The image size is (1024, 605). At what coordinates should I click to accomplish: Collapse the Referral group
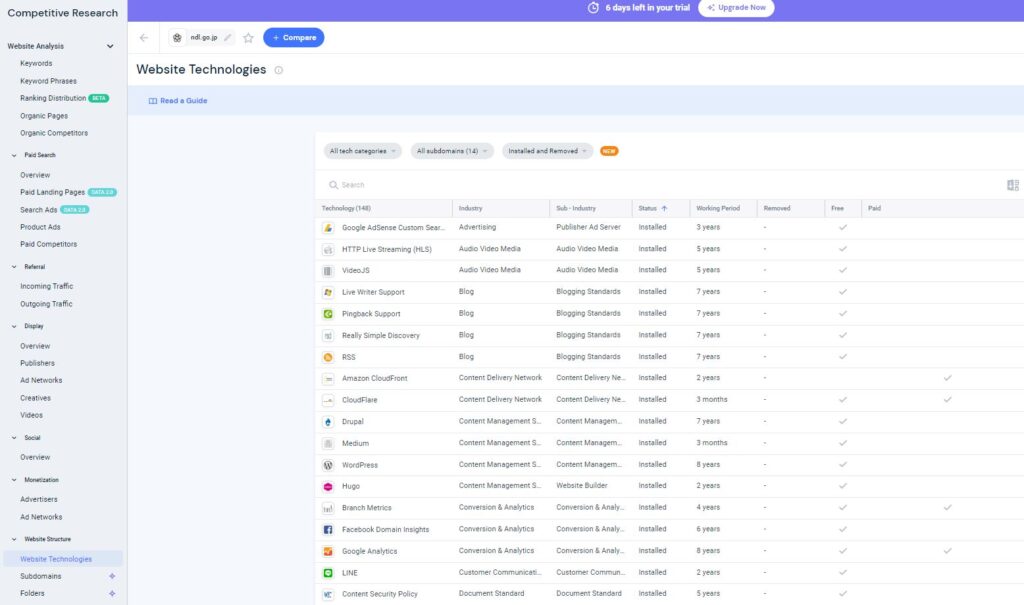tap(14, 267)
